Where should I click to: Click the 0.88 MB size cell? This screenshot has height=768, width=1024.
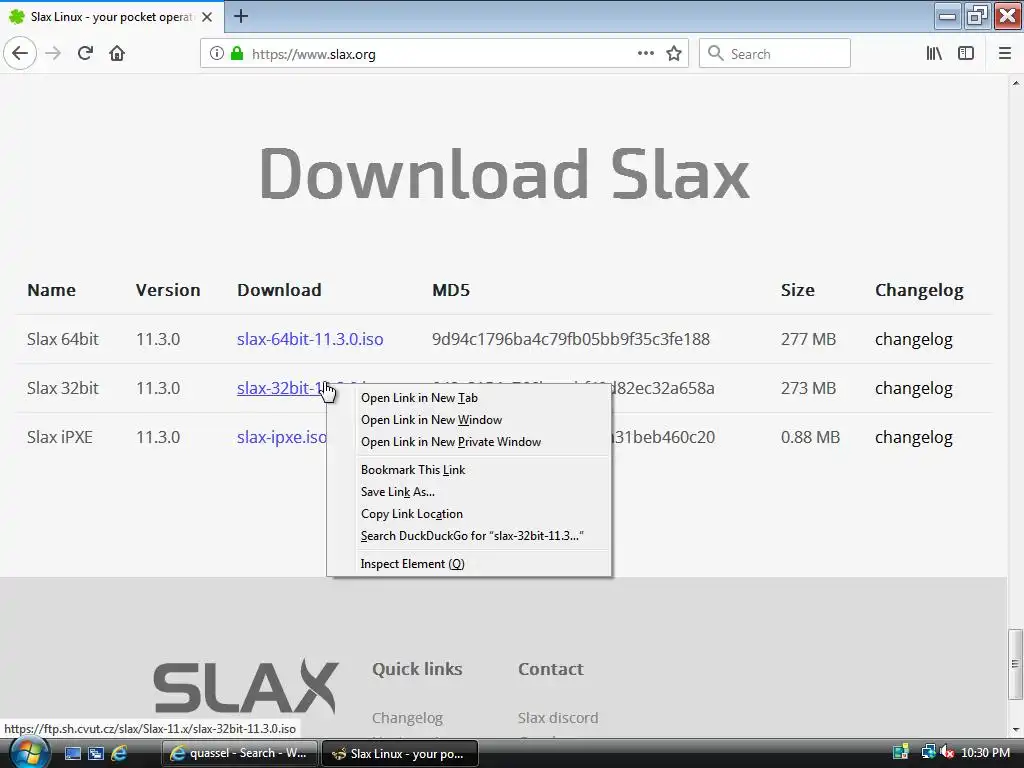[x=810, y=437]
